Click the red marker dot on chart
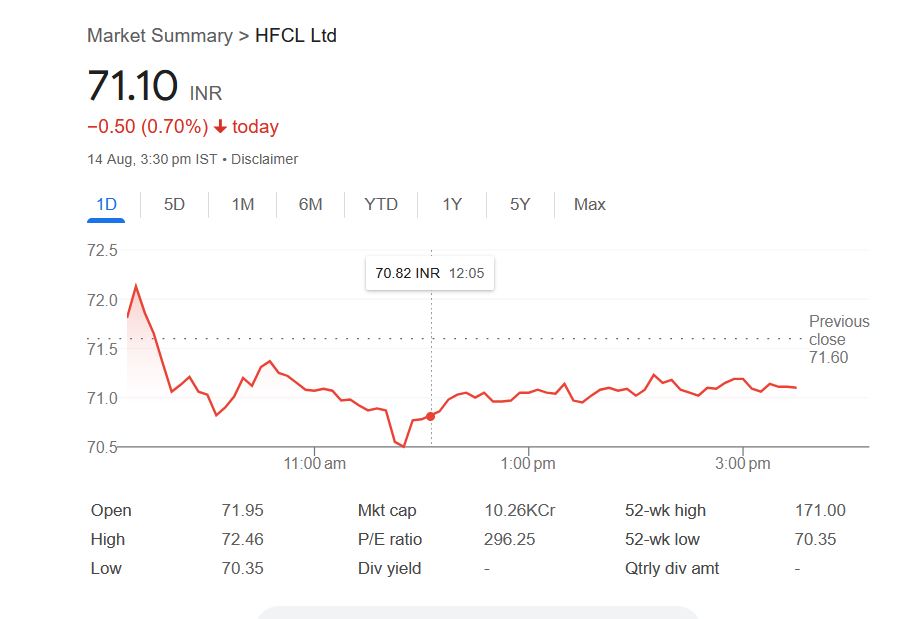The image size is (919, 619). click(431, 416)
